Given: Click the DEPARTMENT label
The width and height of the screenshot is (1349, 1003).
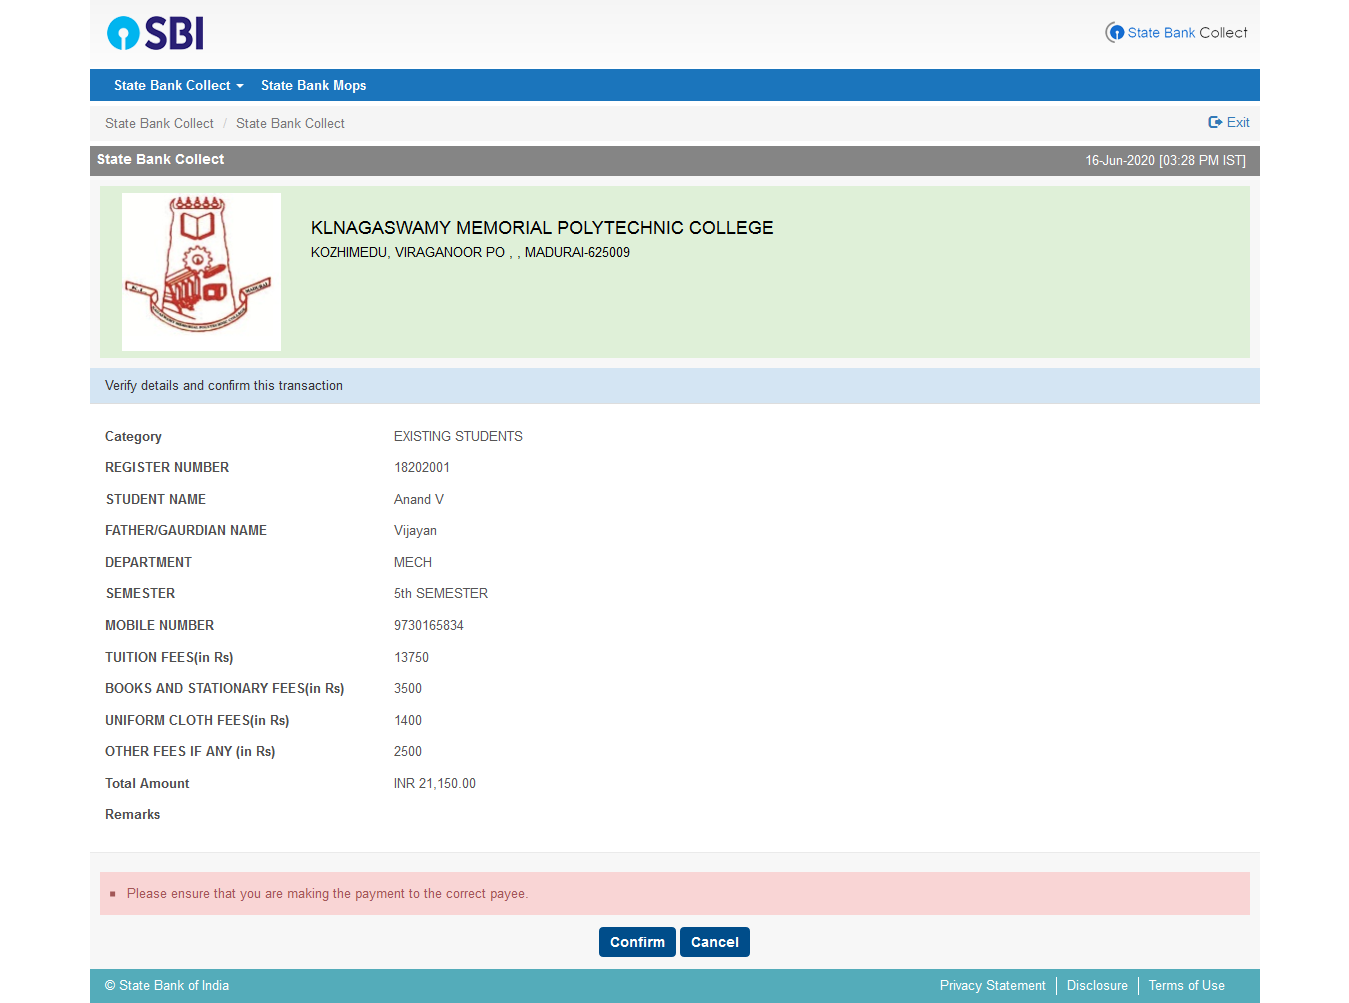Looking at the screenshot, I should coord(148,562).
